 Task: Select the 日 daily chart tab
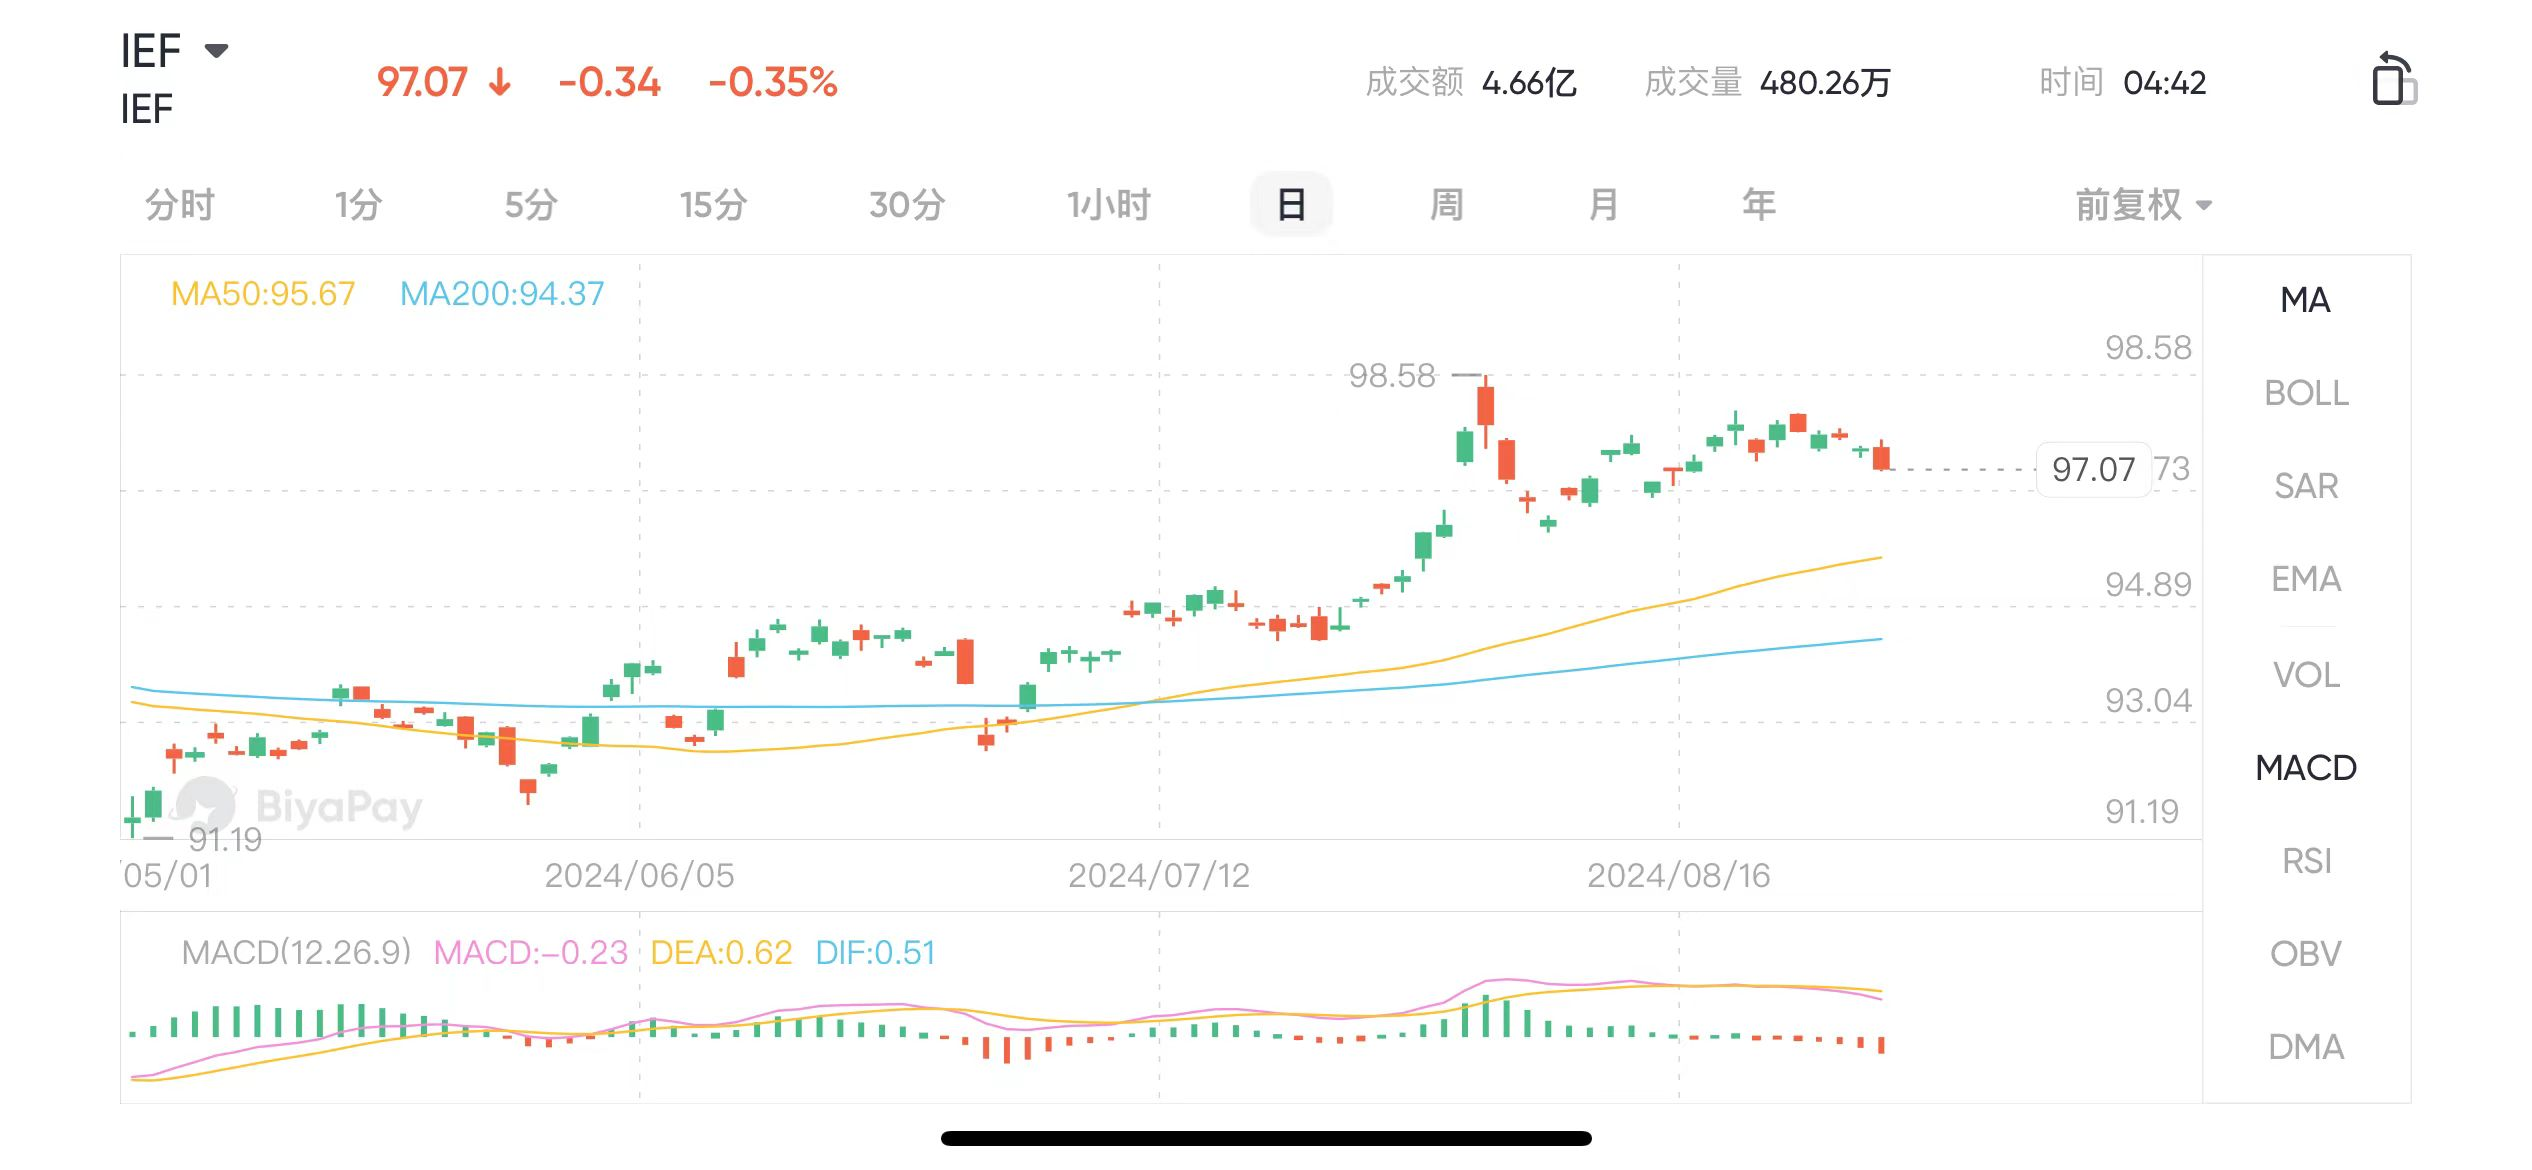(1291, 205)
